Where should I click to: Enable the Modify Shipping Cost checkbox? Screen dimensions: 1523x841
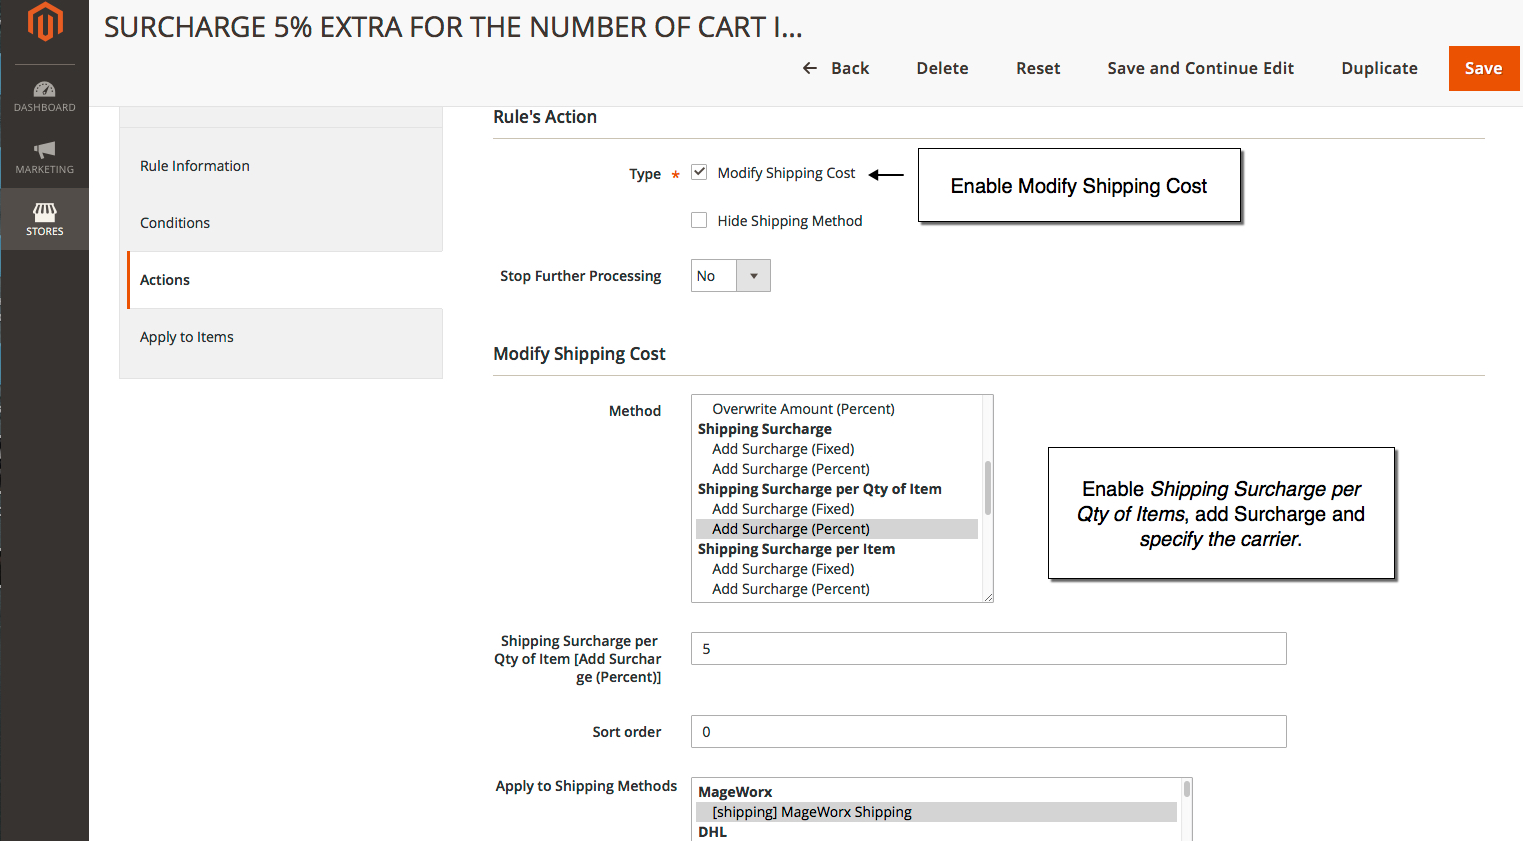click(699, 171)
